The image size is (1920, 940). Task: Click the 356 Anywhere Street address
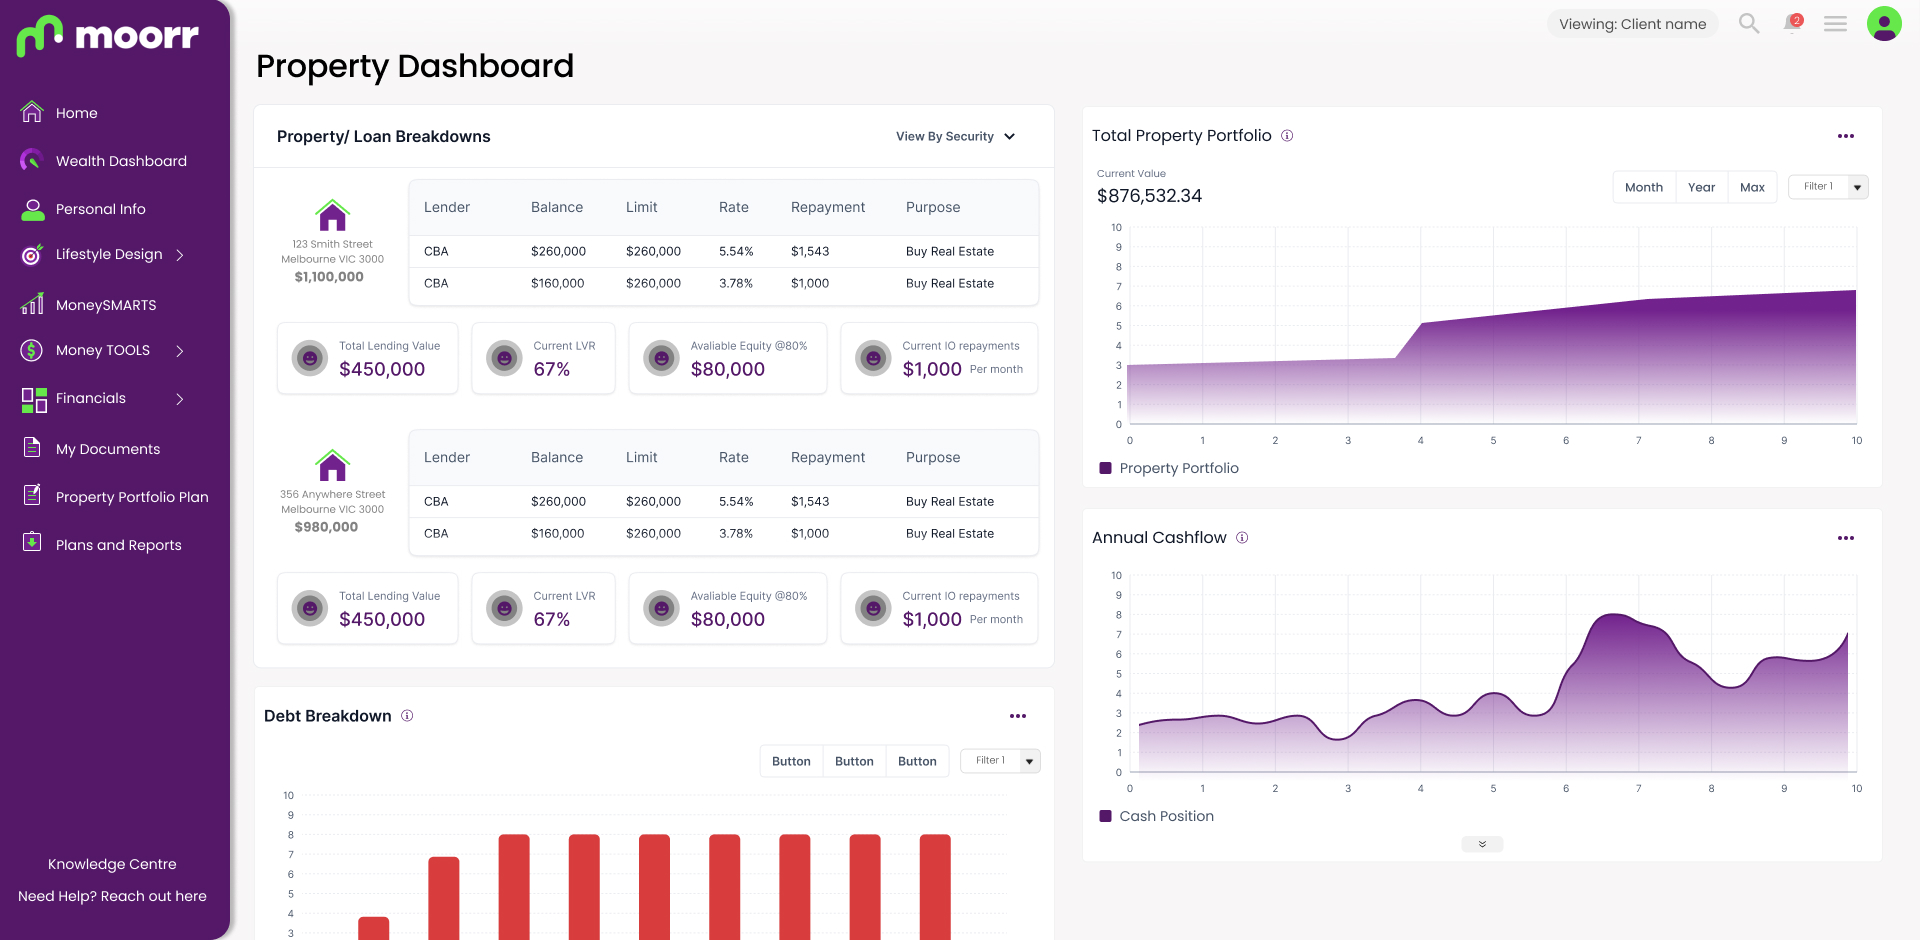pyautogui.click(x=332, y=501)
